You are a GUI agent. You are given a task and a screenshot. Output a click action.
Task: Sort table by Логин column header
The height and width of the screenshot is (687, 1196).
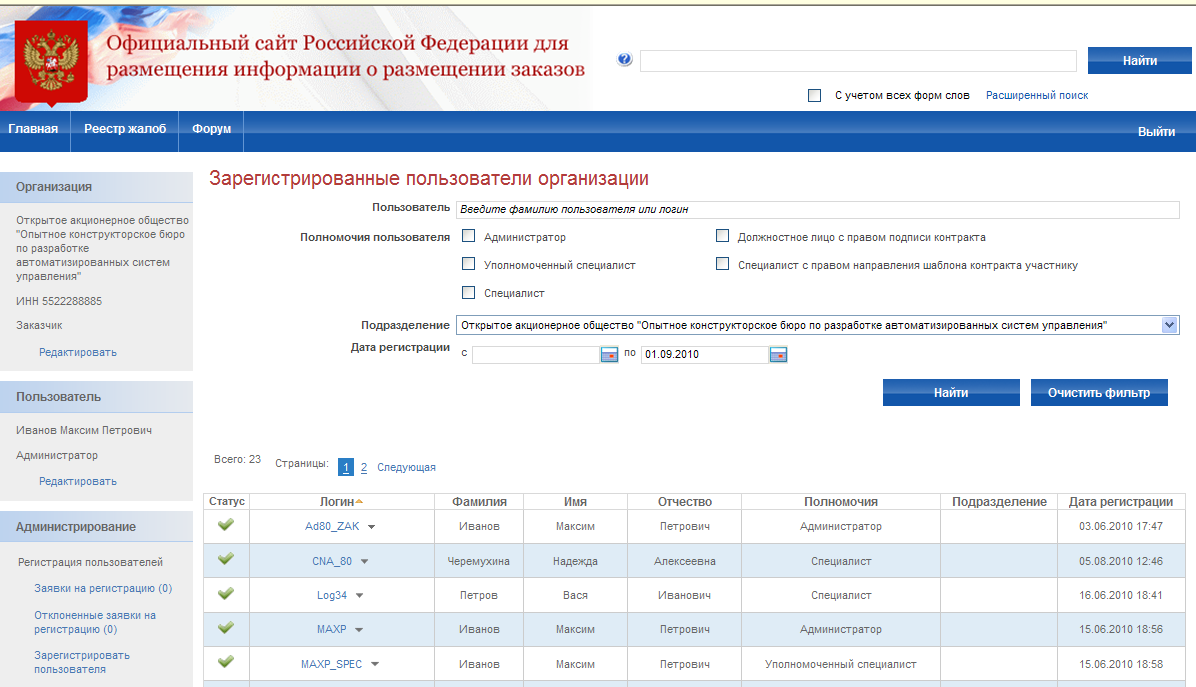336,502
